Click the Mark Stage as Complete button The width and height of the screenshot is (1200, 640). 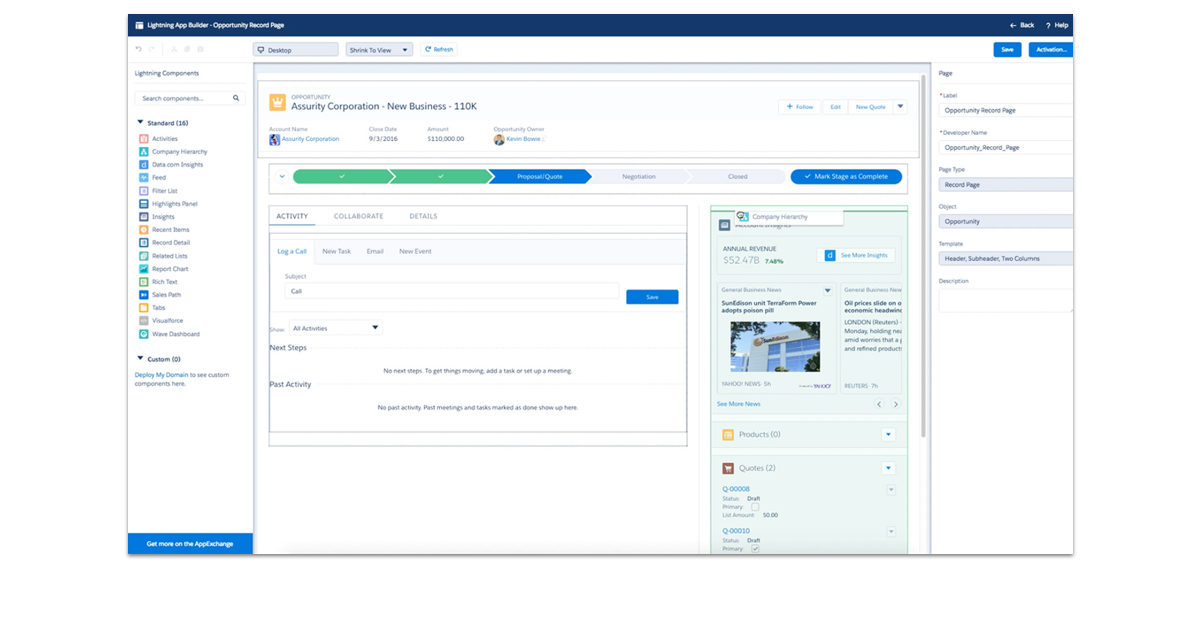click(846, 176)
